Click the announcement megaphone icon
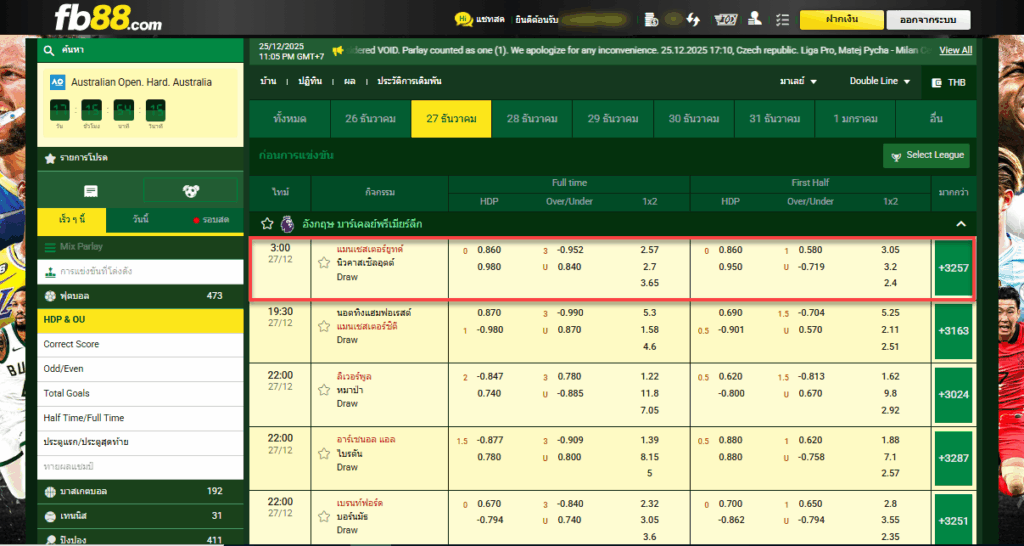1024x546 pixels. click(x=338, y=50)
